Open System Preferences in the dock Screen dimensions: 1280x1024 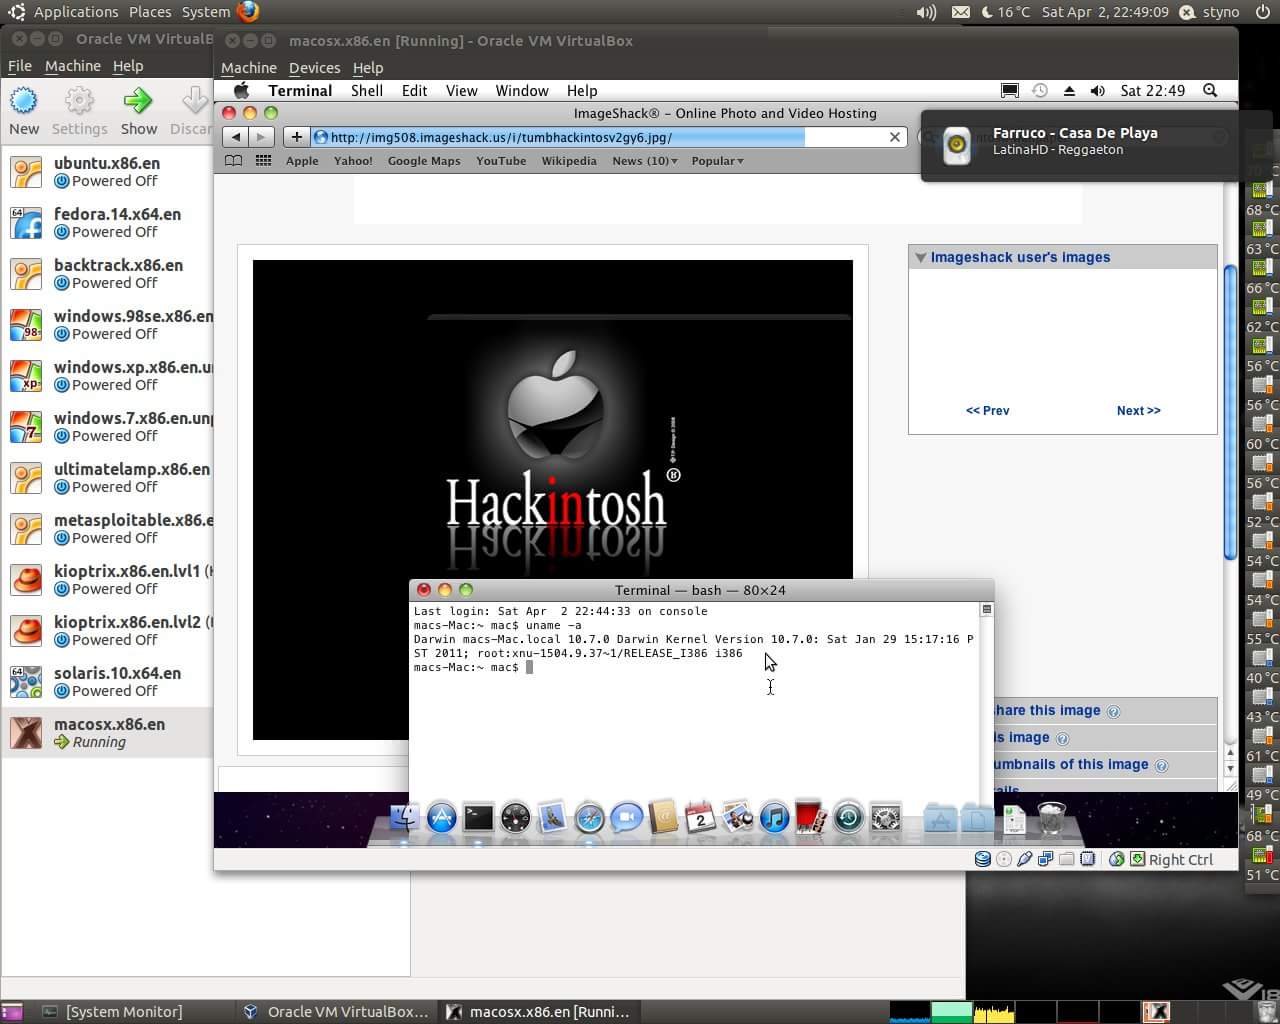coord(885,818)
